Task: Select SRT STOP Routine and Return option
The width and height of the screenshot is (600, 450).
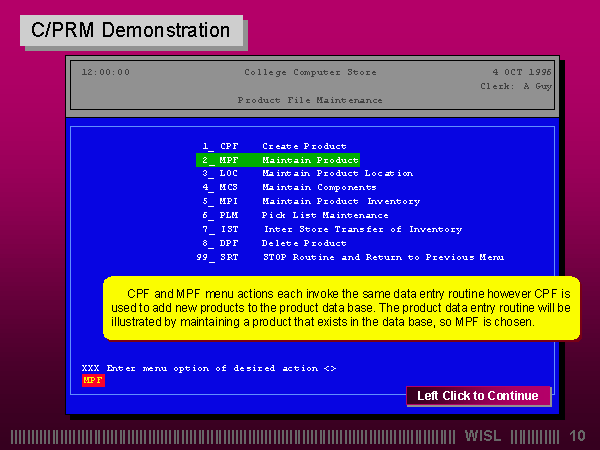Action: click(350, 257)
